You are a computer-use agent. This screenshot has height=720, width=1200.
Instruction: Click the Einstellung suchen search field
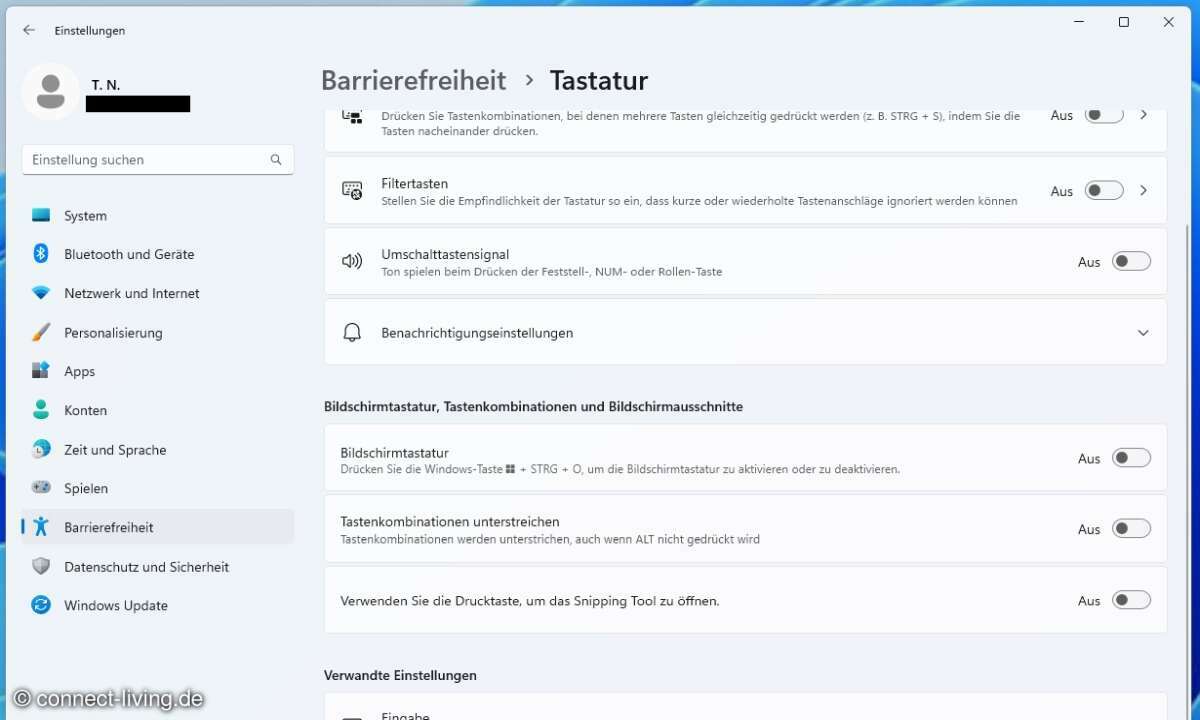(158, 159)
